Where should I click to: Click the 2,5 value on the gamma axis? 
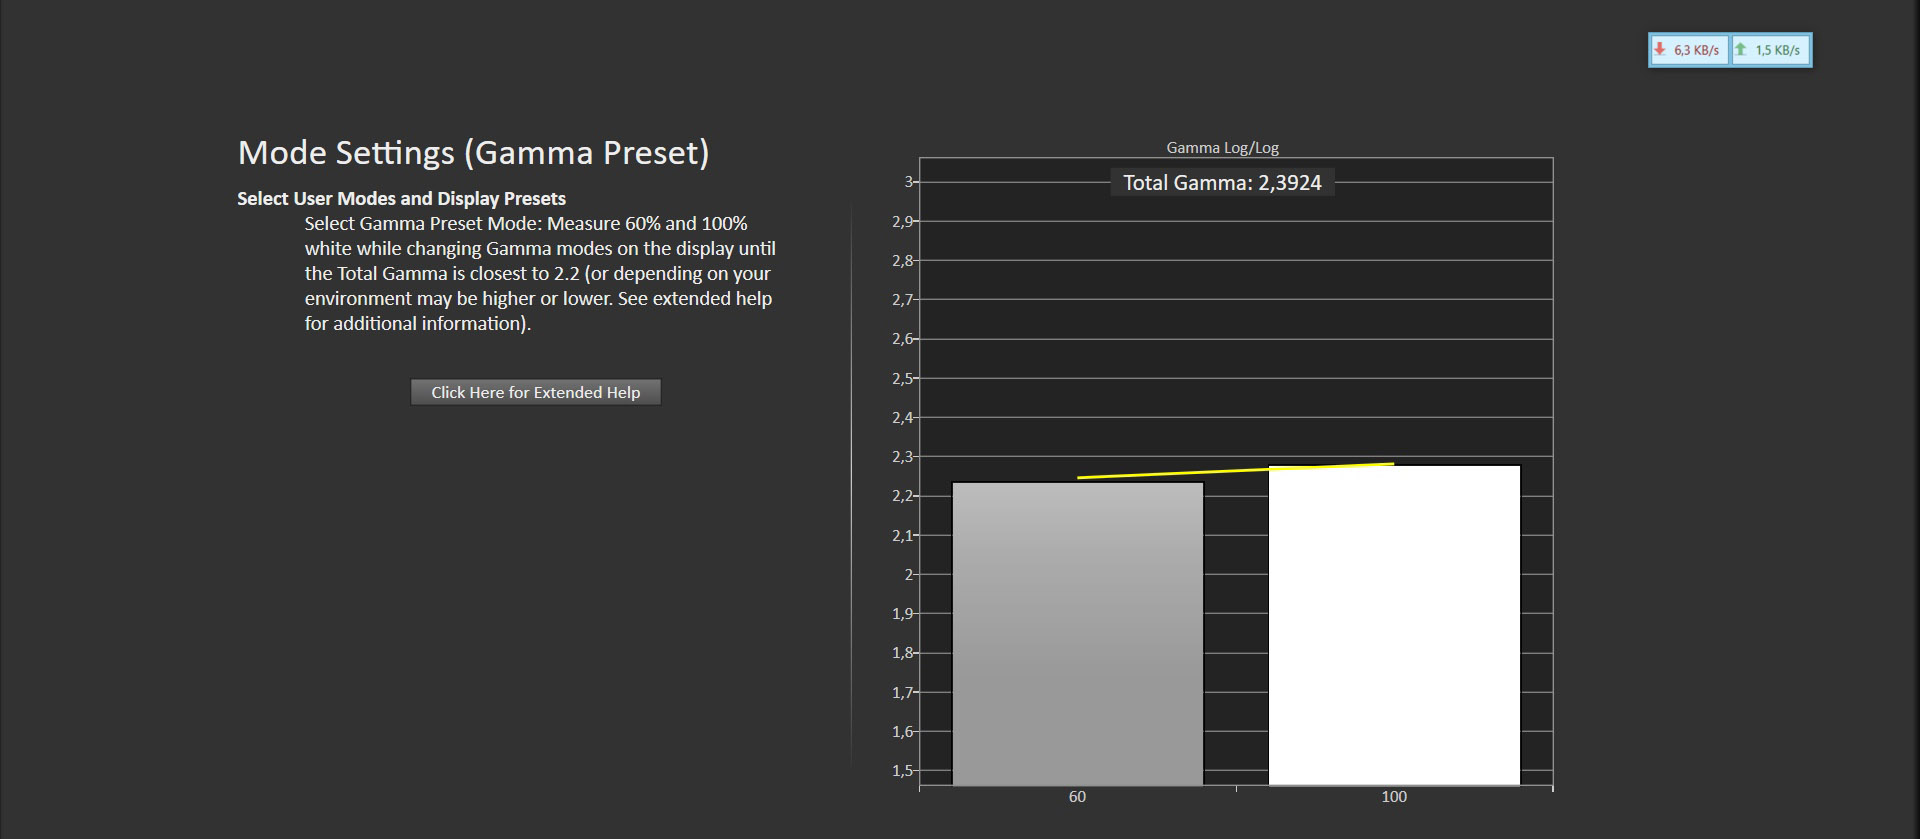point(902,378)
